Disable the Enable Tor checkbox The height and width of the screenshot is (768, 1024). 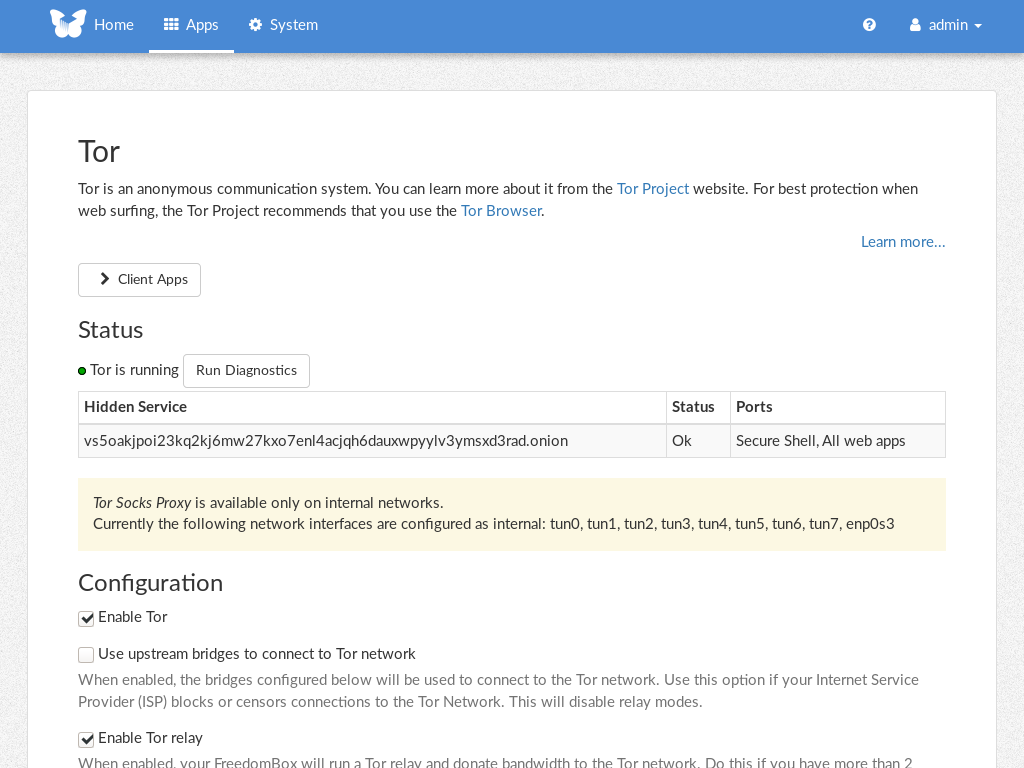click(x=86, y=619)
